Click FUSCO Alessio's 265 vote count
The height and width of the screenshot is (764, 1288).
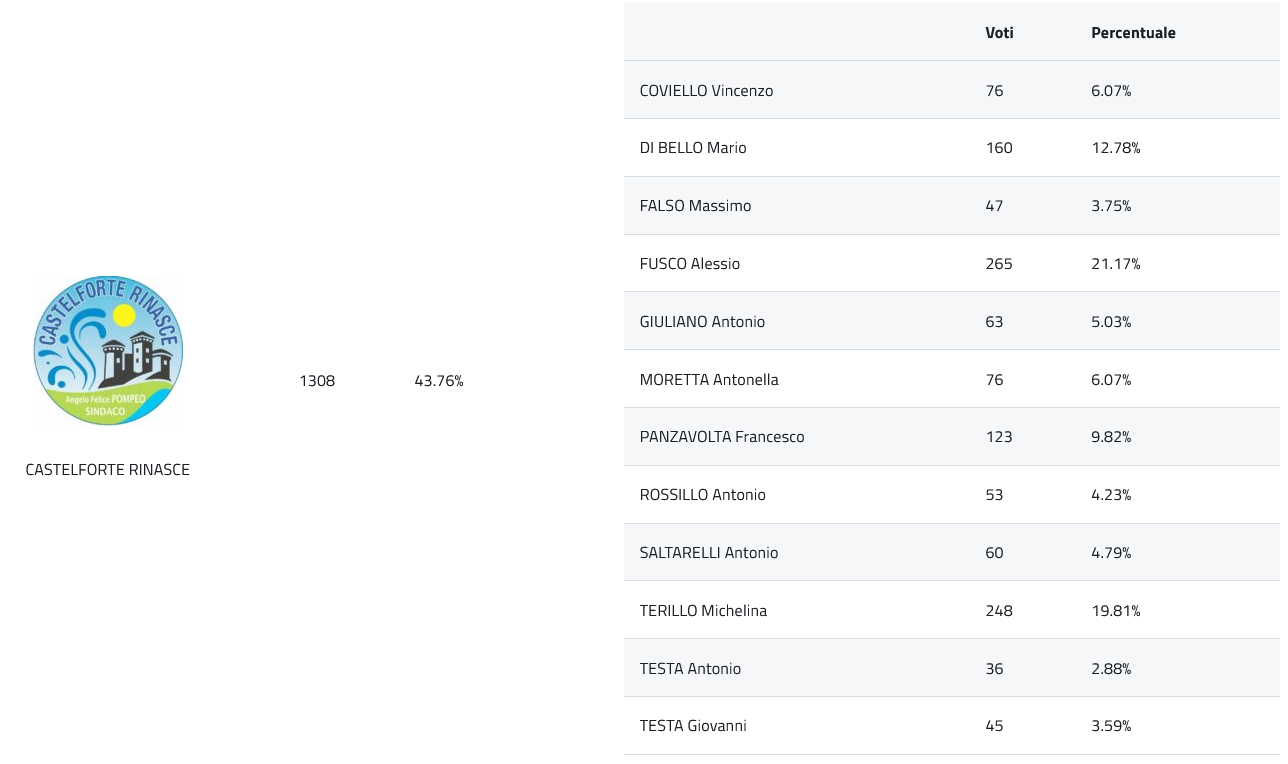tap(999, 264)
